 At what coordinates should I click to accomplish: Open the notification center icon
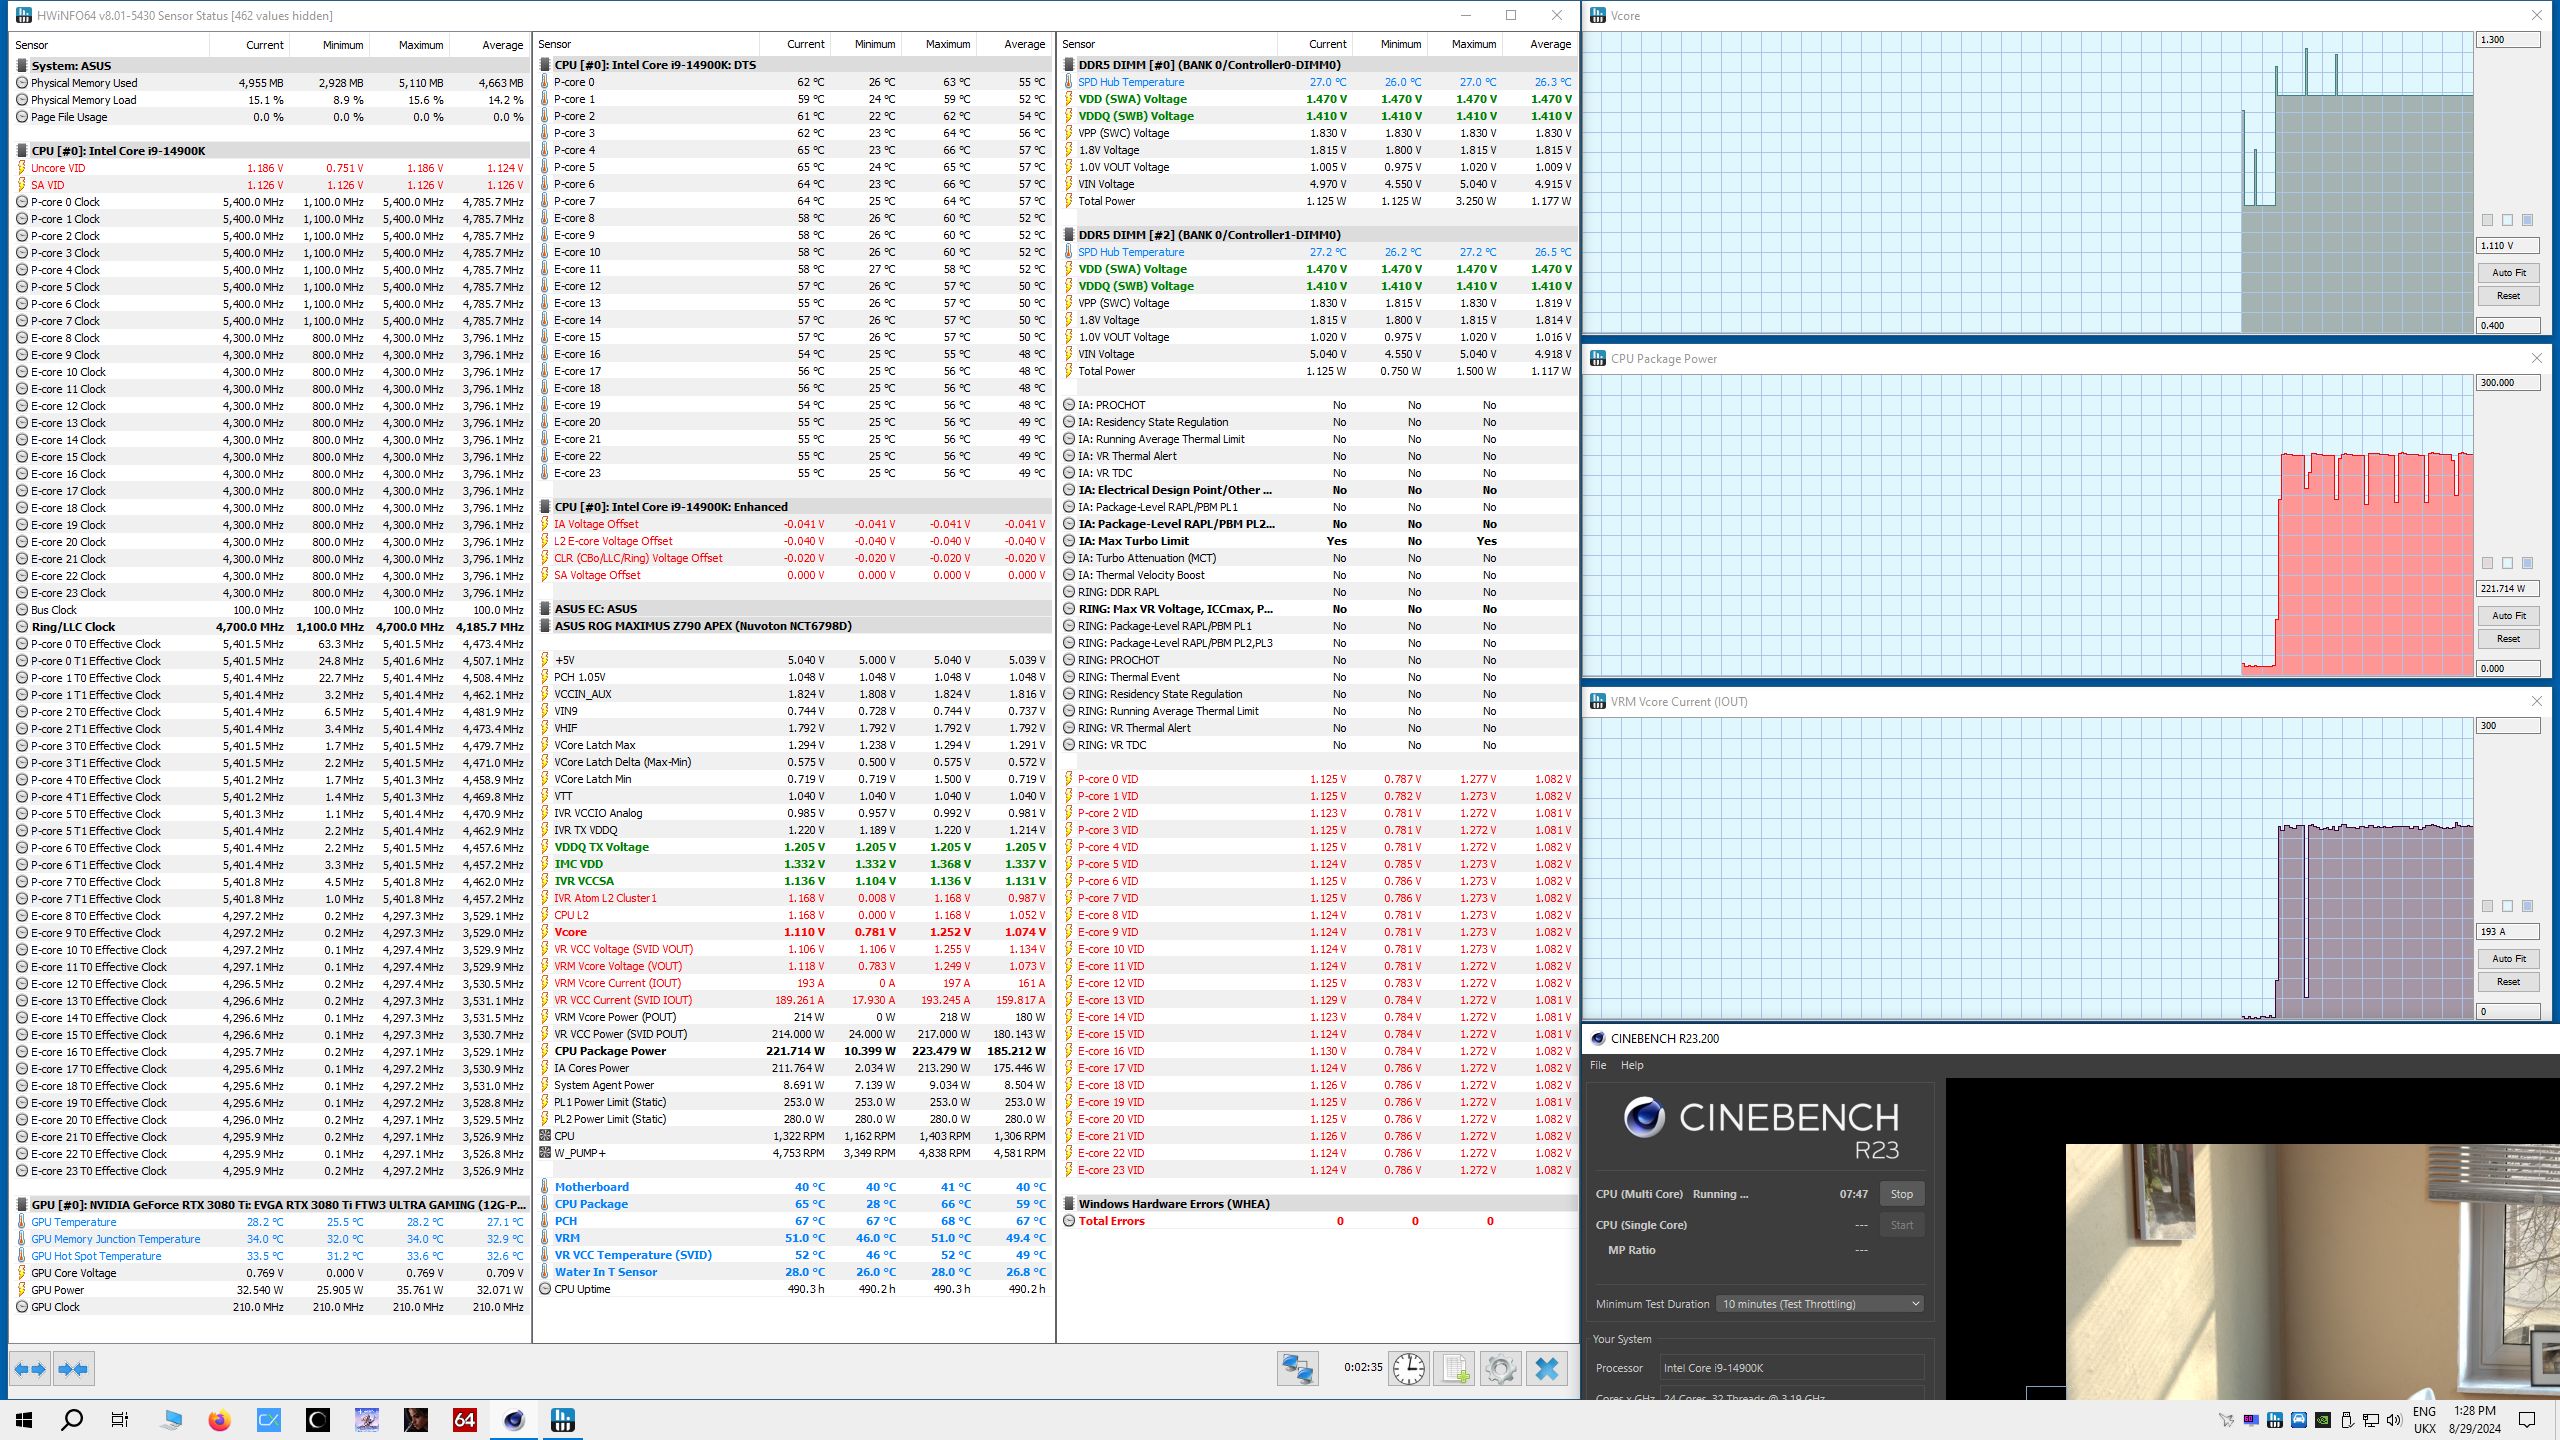[2527, 1420]
